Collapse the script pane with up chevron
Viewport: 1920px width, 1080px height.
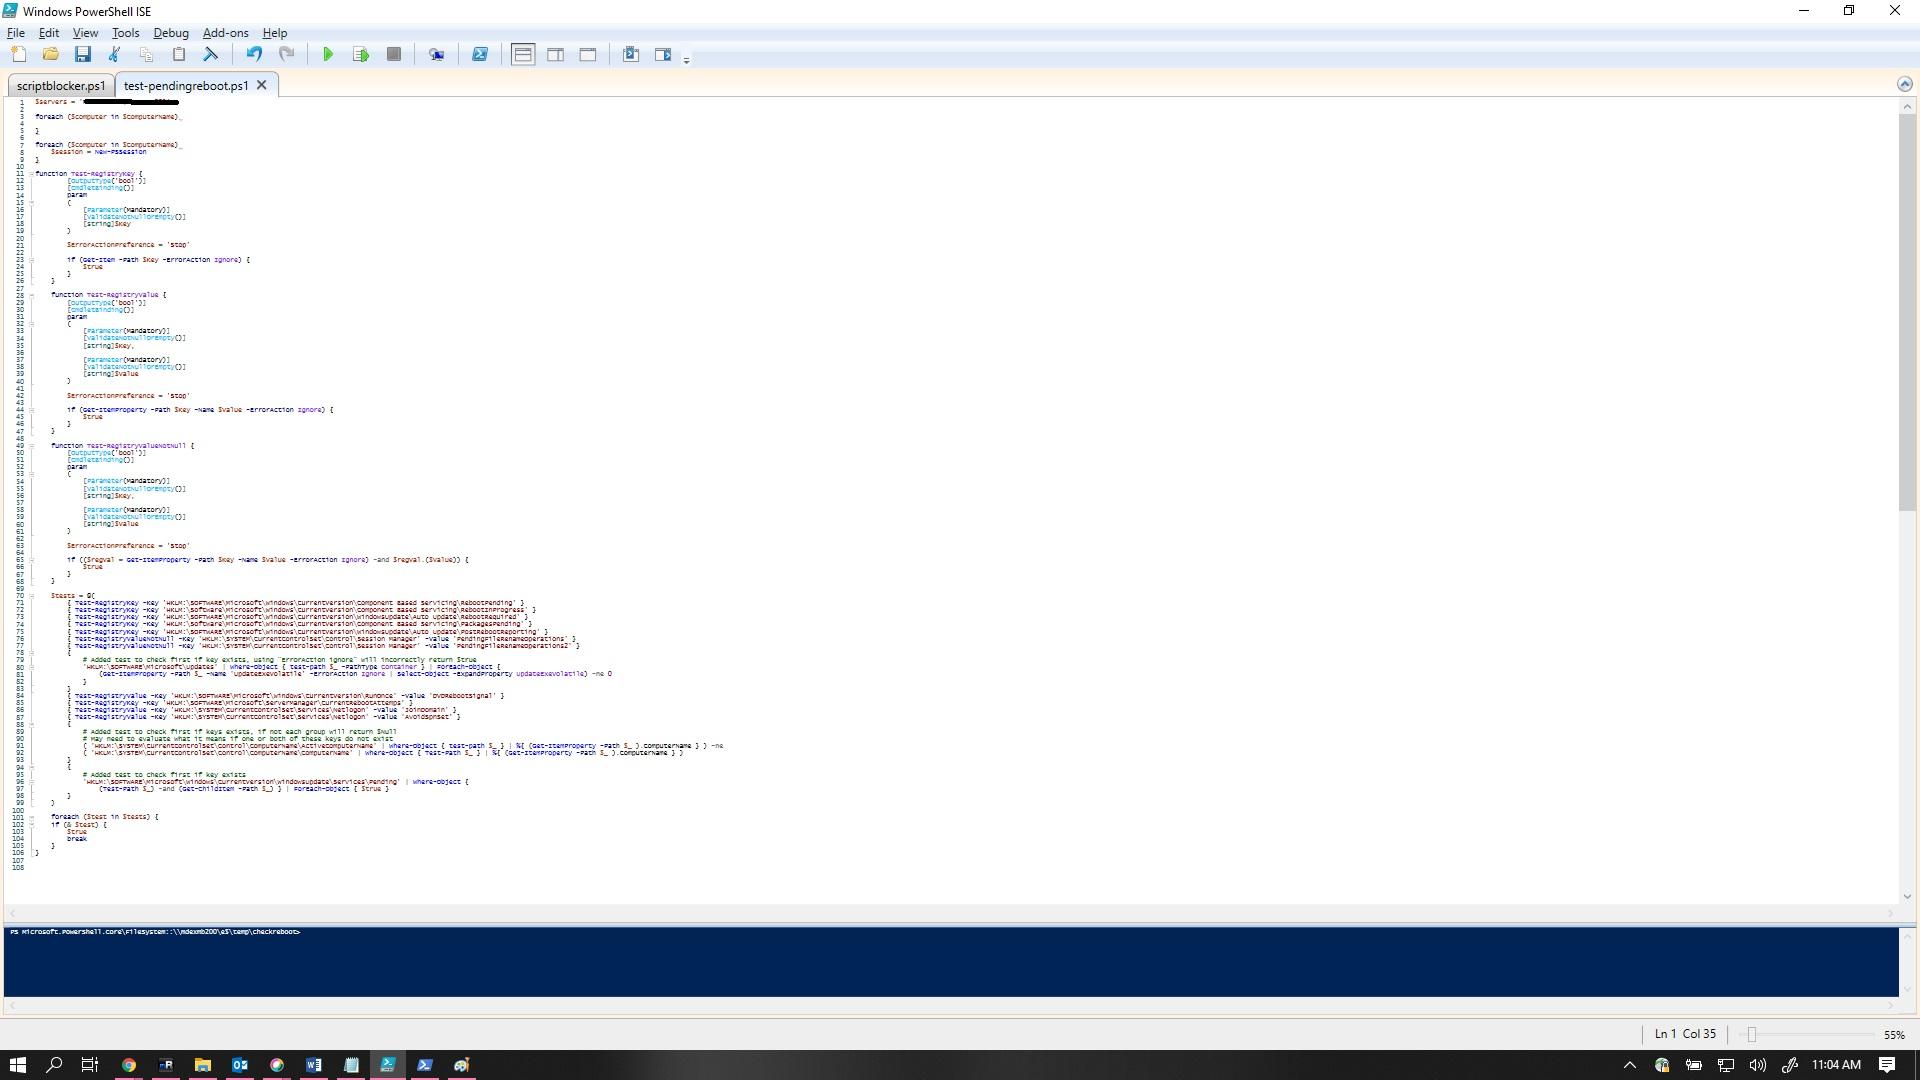click(x=1904, y=85)
